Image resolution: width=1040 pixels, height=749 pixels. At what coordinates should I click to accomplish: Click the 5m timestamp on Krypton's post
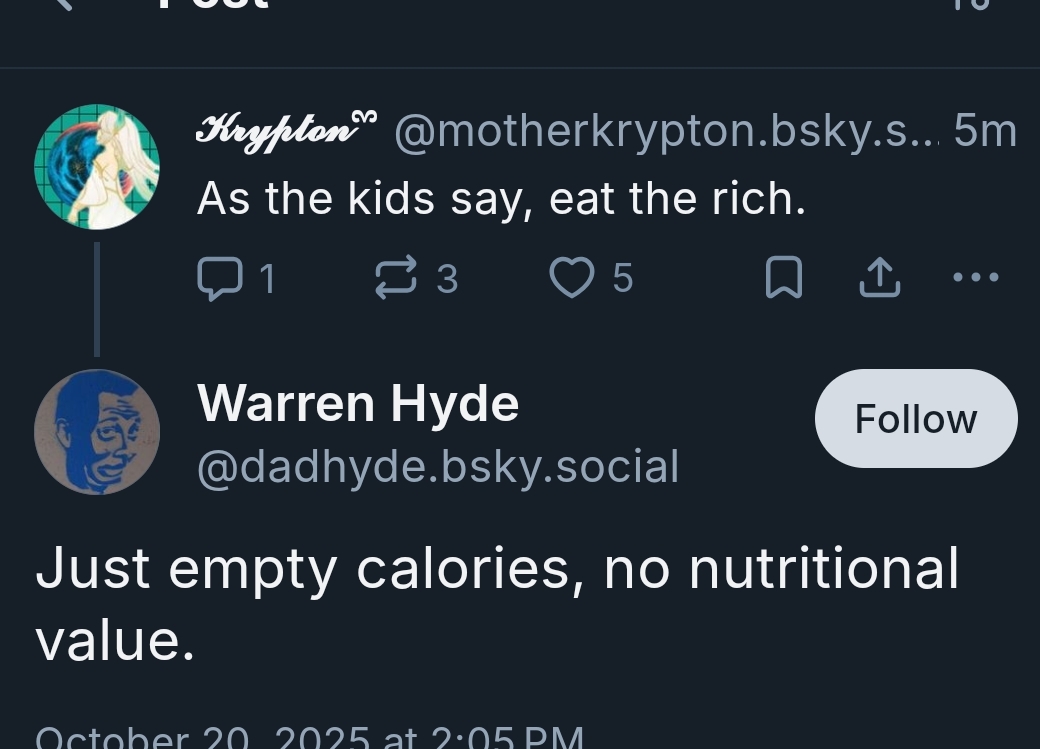tap(985, 131)
